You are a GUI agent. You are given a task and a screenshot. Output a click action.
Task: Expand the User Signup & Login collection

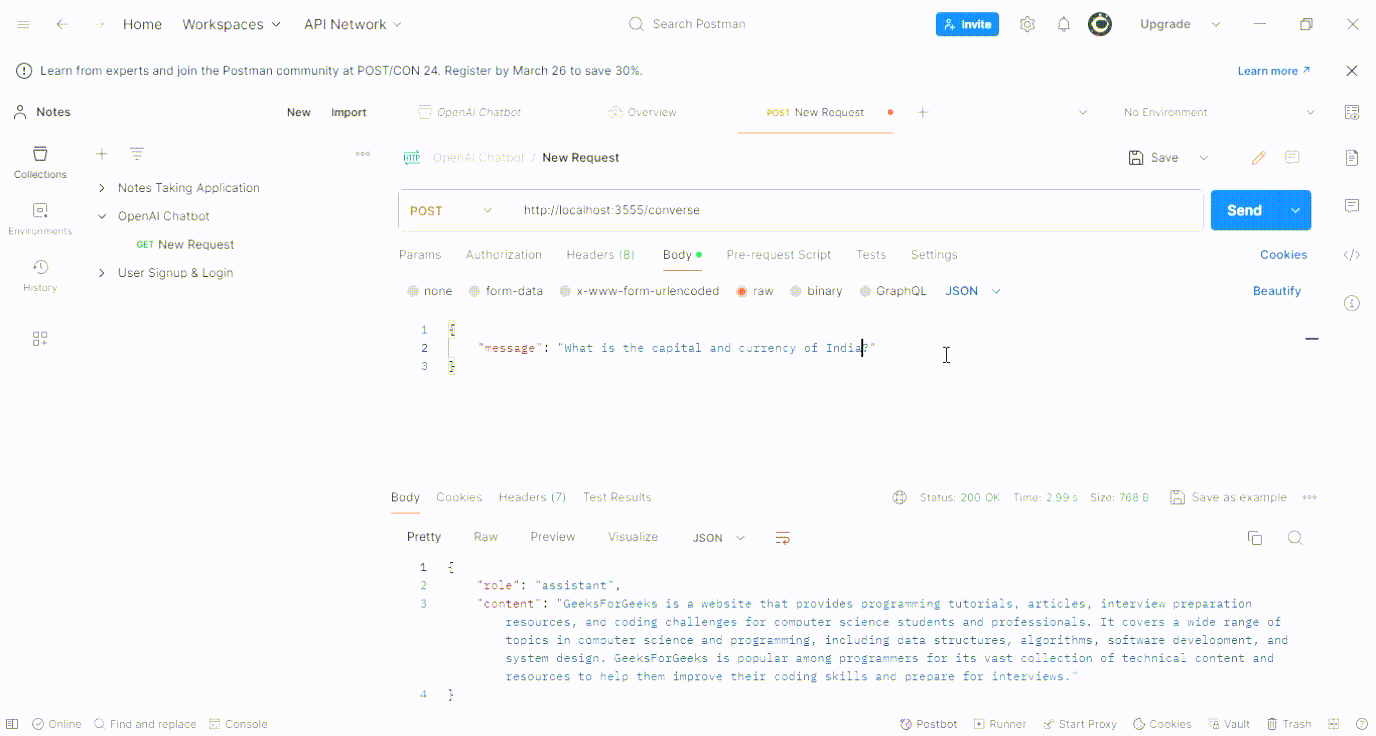tap(102, 273)
